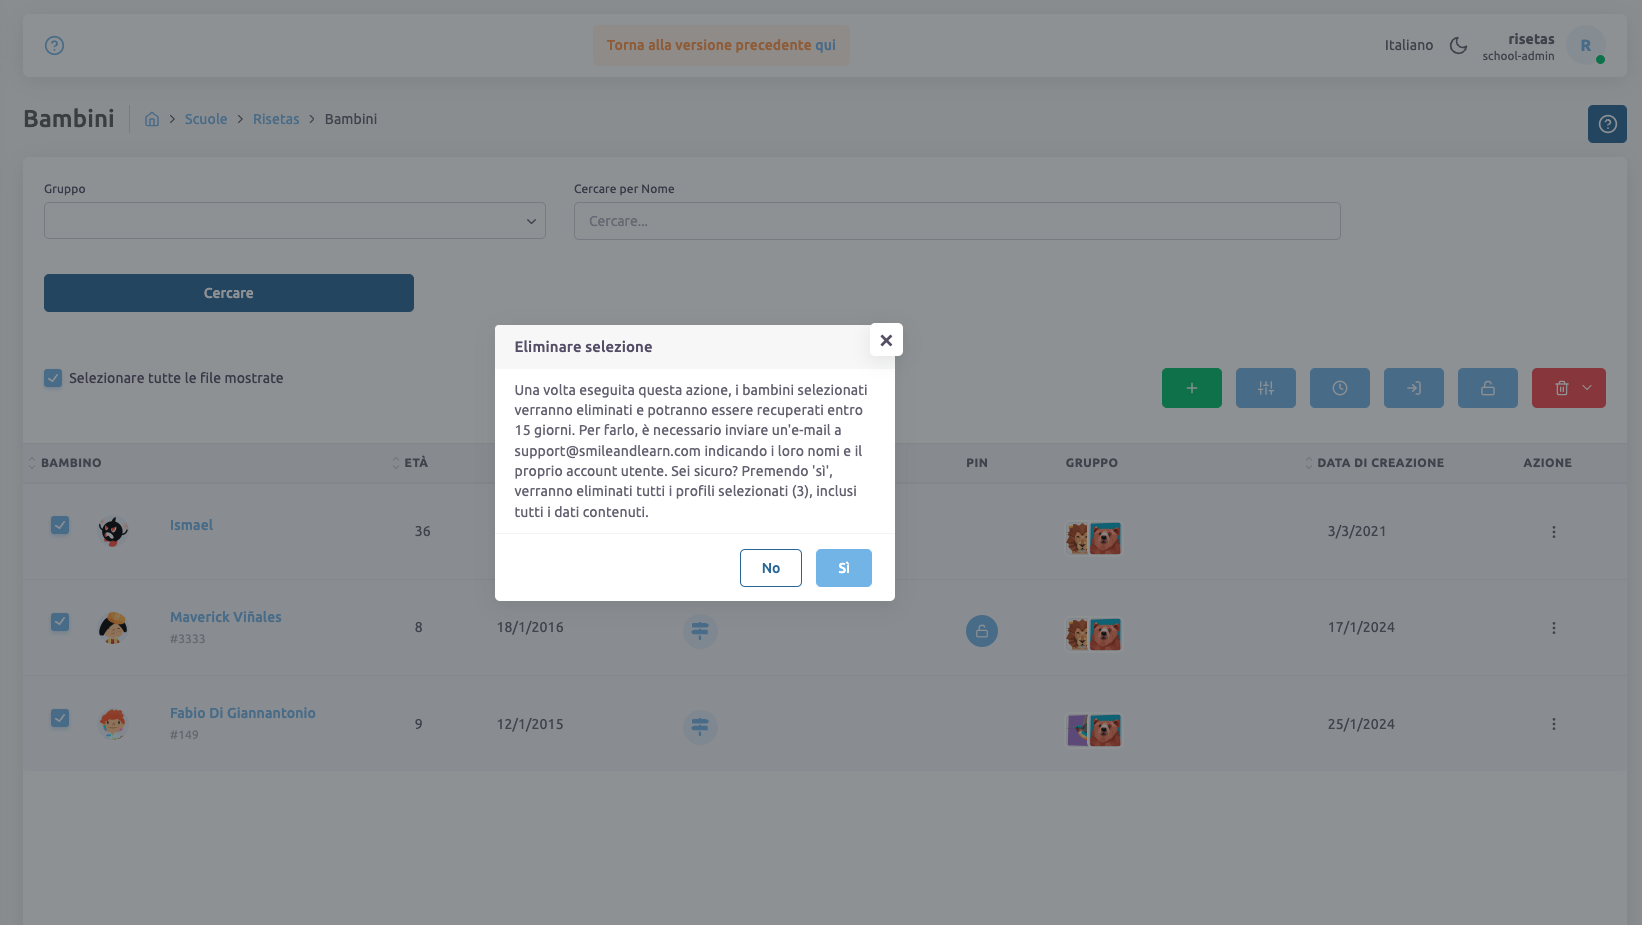Viewport: 1642px width, 925px height.
Task: Expand the Gruppo dropdown
Action: click(295, 221)
